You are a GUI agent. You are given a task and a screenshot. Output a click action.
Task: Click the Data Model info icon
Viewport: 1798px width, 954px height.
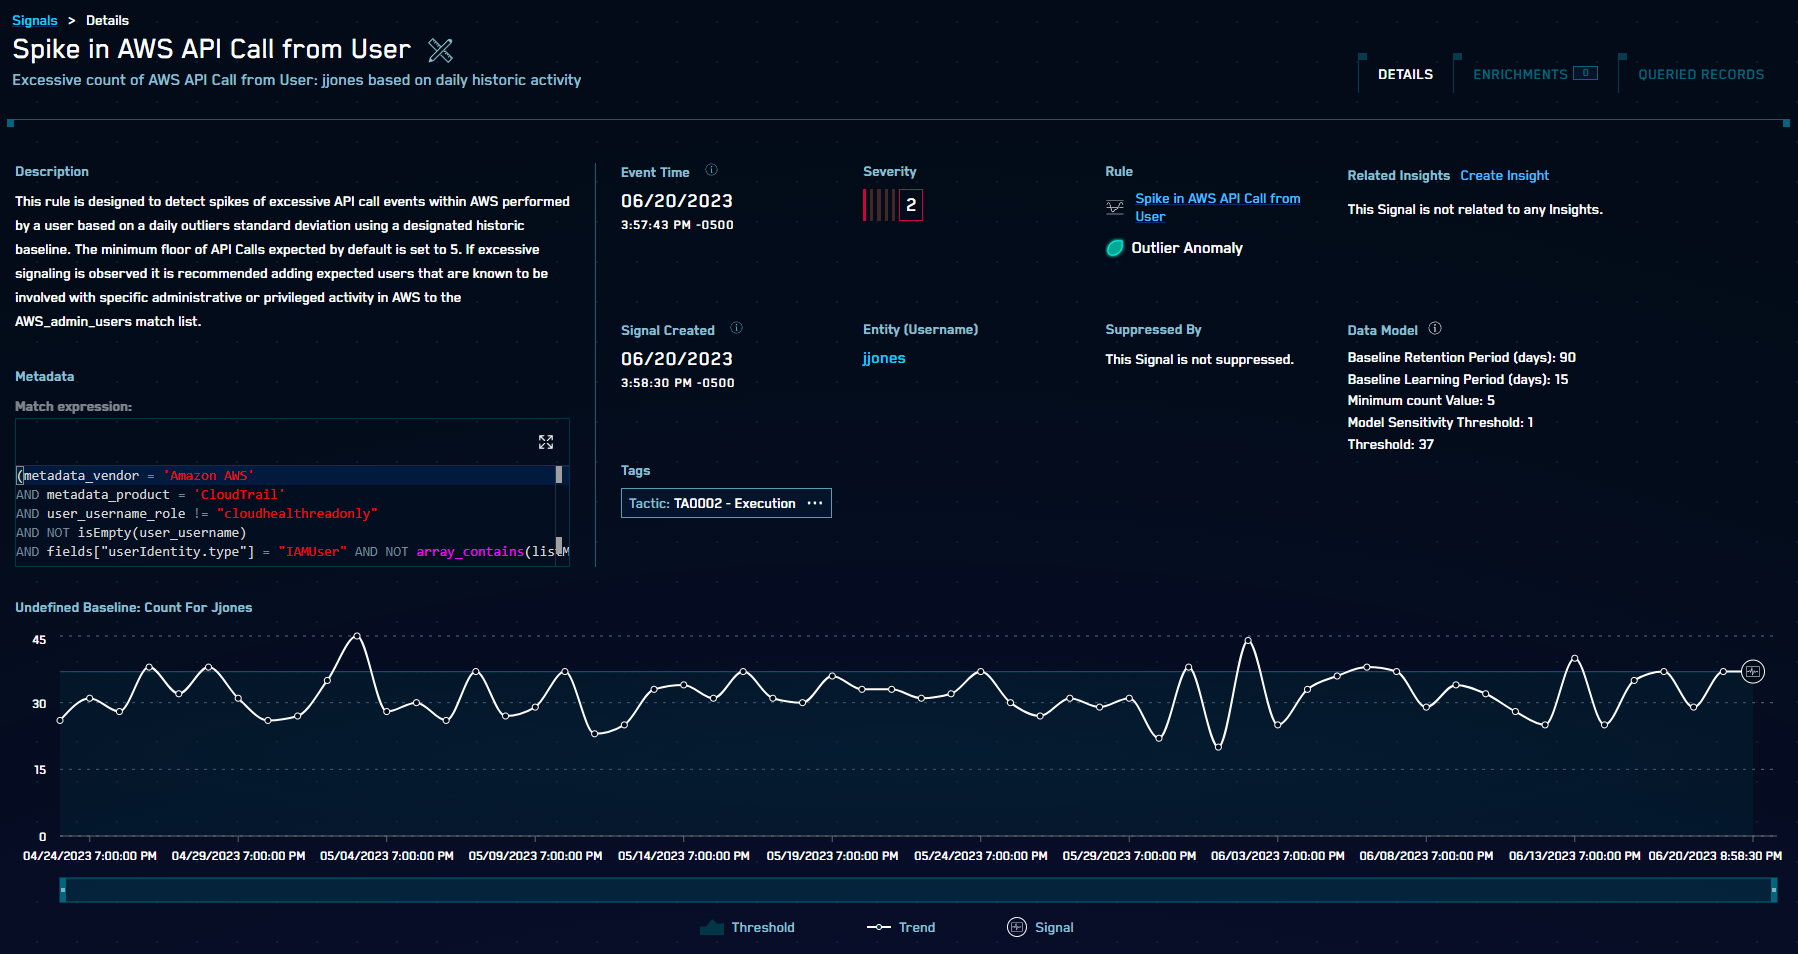[x=1435, y=328]
